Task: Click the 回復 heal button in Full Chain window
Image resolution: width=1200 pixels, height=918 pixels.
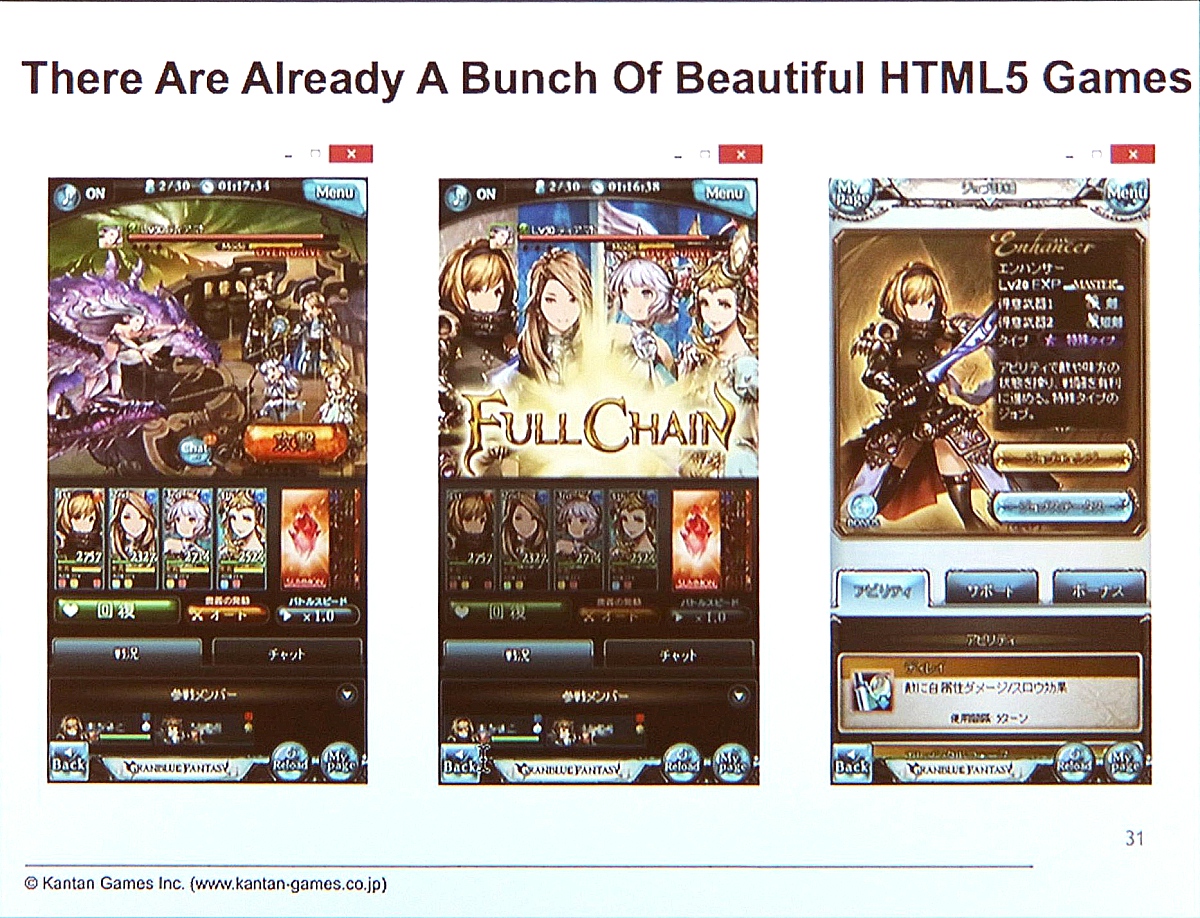Action: click(x=507, y=612)
